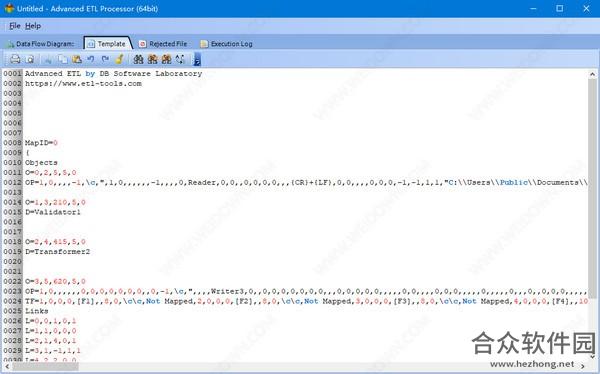Image resolution: width=600 pixels, height=374 pixels.
Task: Click the Clear broom icon
Action: tap(119, 59)
